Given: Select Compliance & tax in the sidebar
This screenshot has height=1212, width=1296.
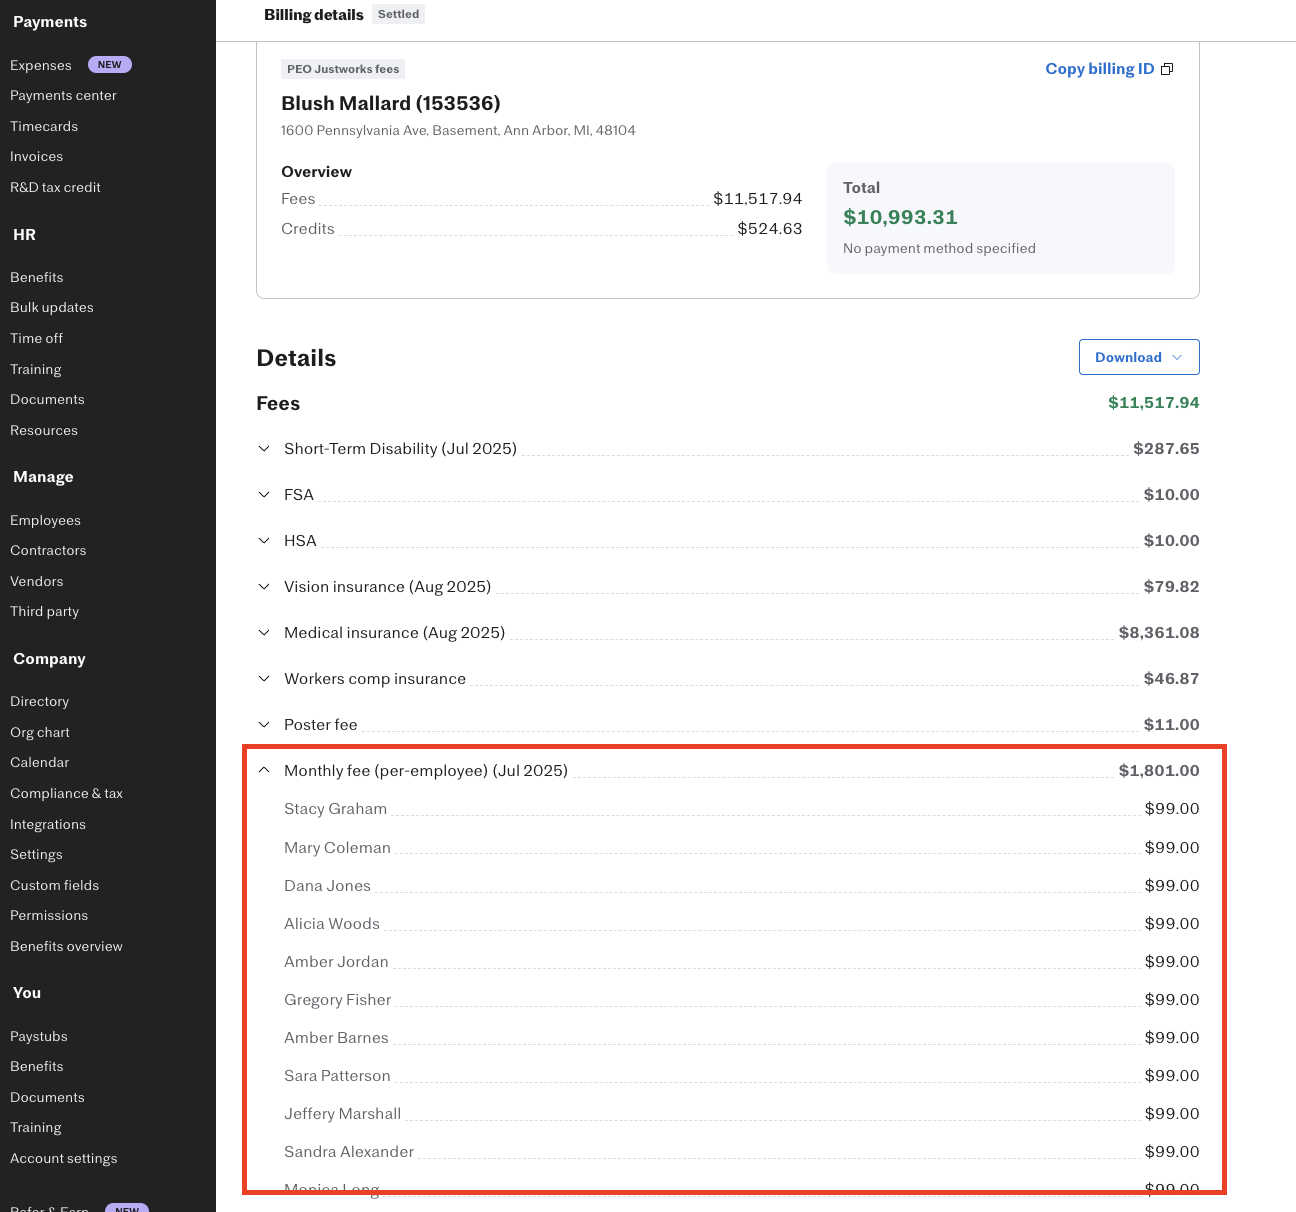Looking at the screenshot, I should [66, 794].
